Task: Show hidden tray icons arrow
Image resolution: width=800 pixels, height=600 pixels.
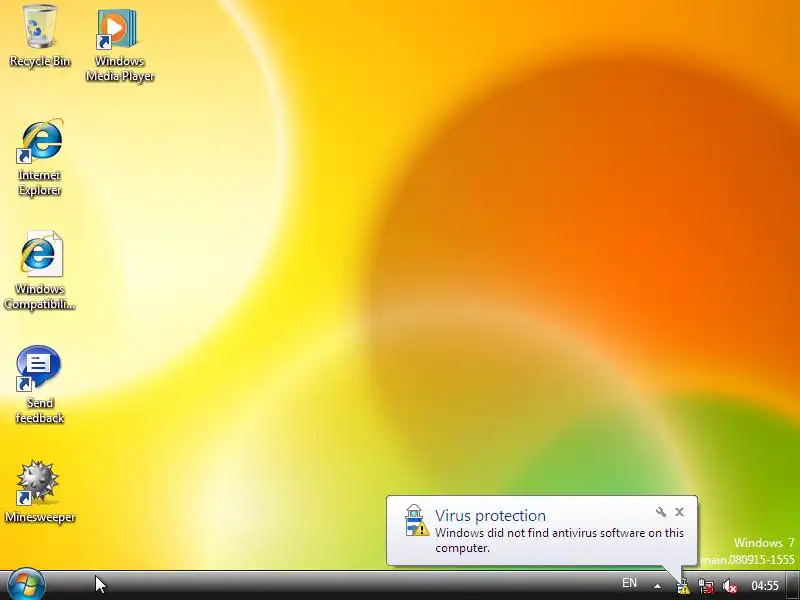Action: [x=658, y=586]
